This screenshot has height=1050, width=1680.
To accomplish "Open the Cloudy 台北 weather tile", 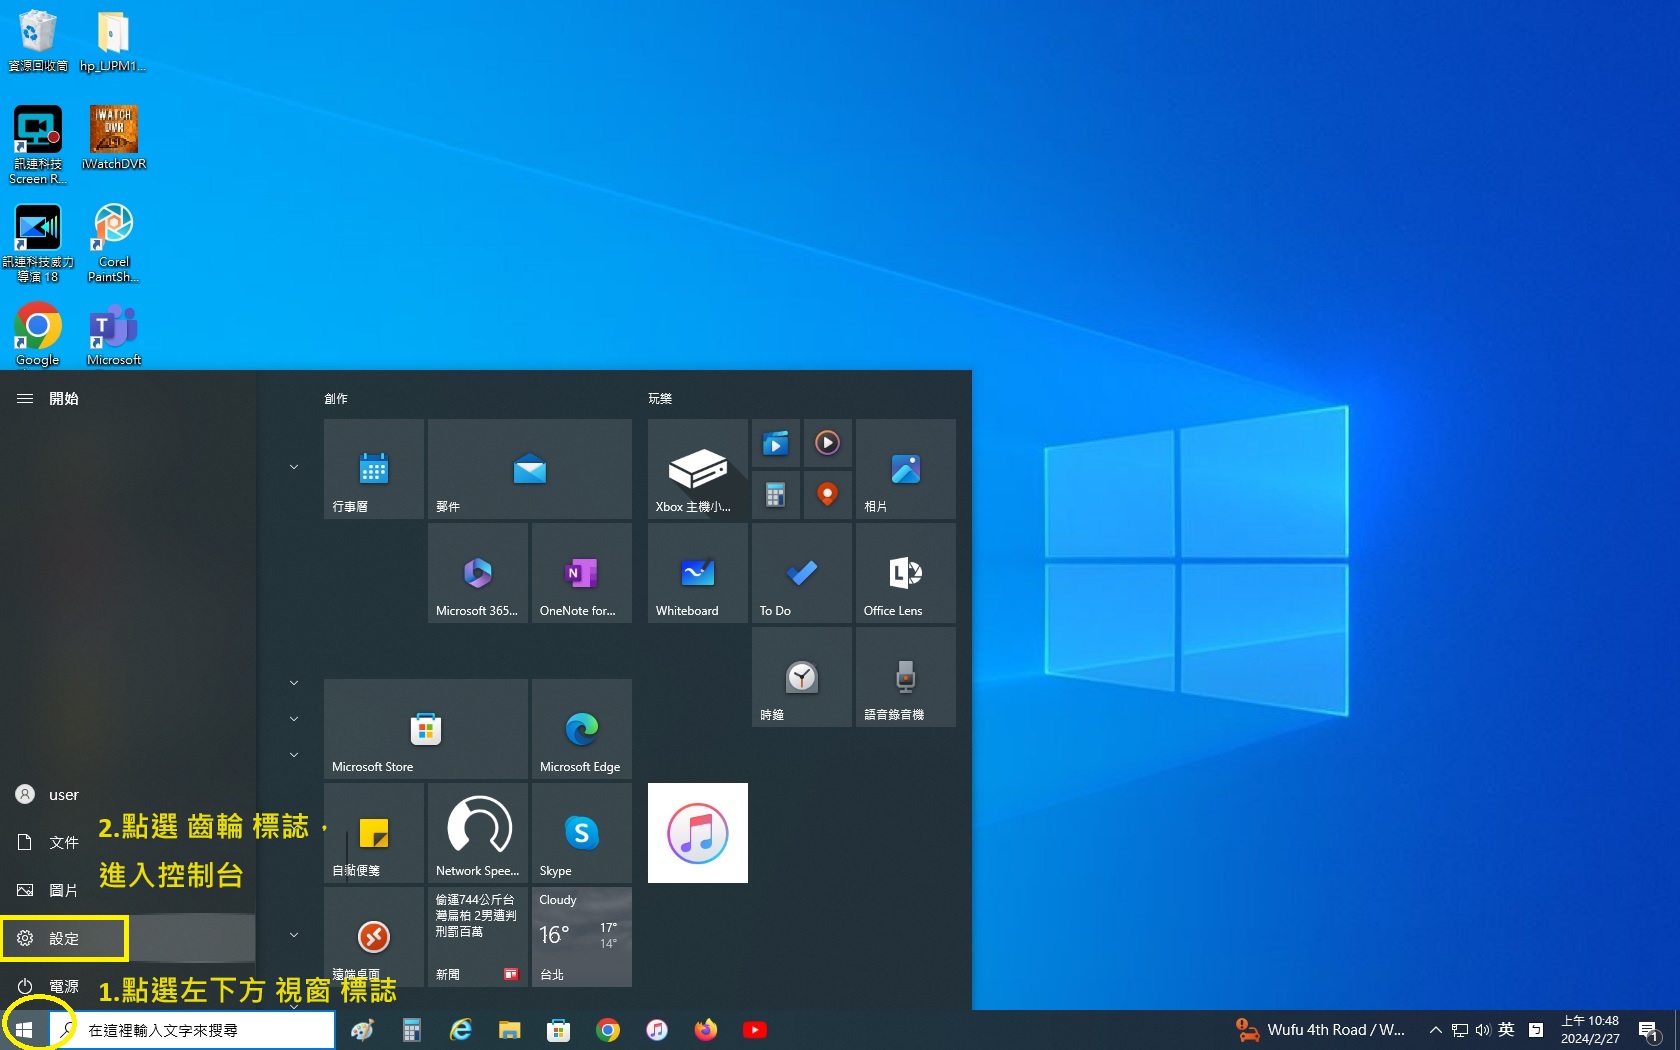I will (582, 937).
